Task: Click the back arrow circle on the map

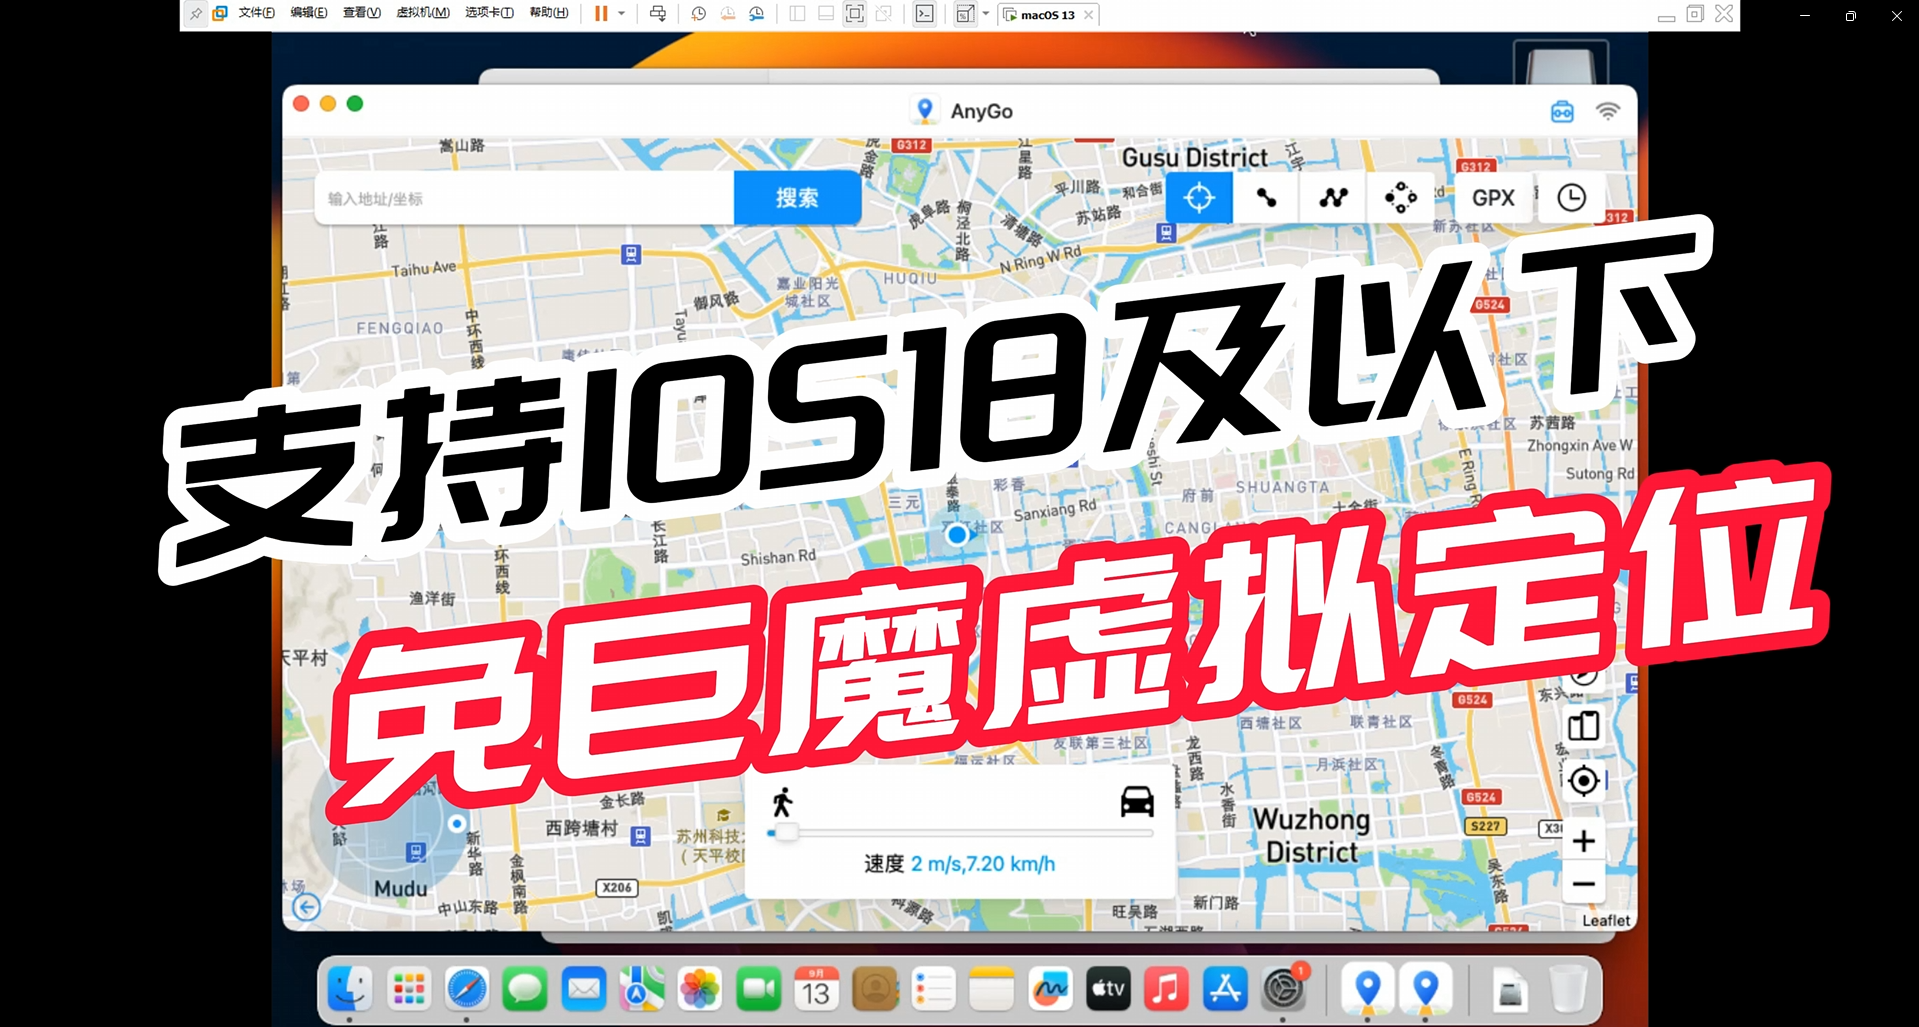Action: pos(307,906)
